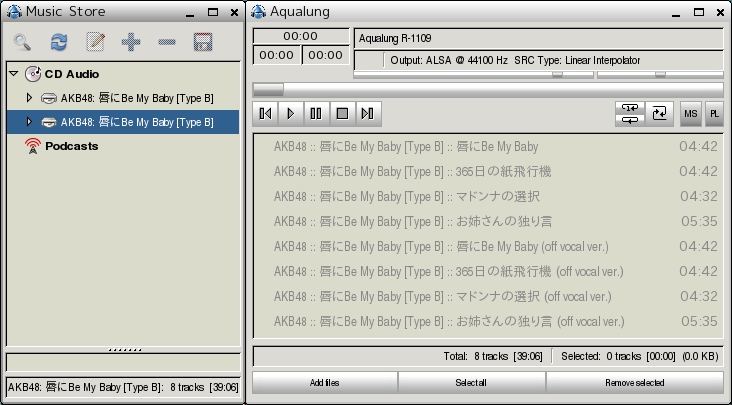Viewport: 732px width, 405px height.
Task: Adjust the balance slider handle
Action: point(660,75)
